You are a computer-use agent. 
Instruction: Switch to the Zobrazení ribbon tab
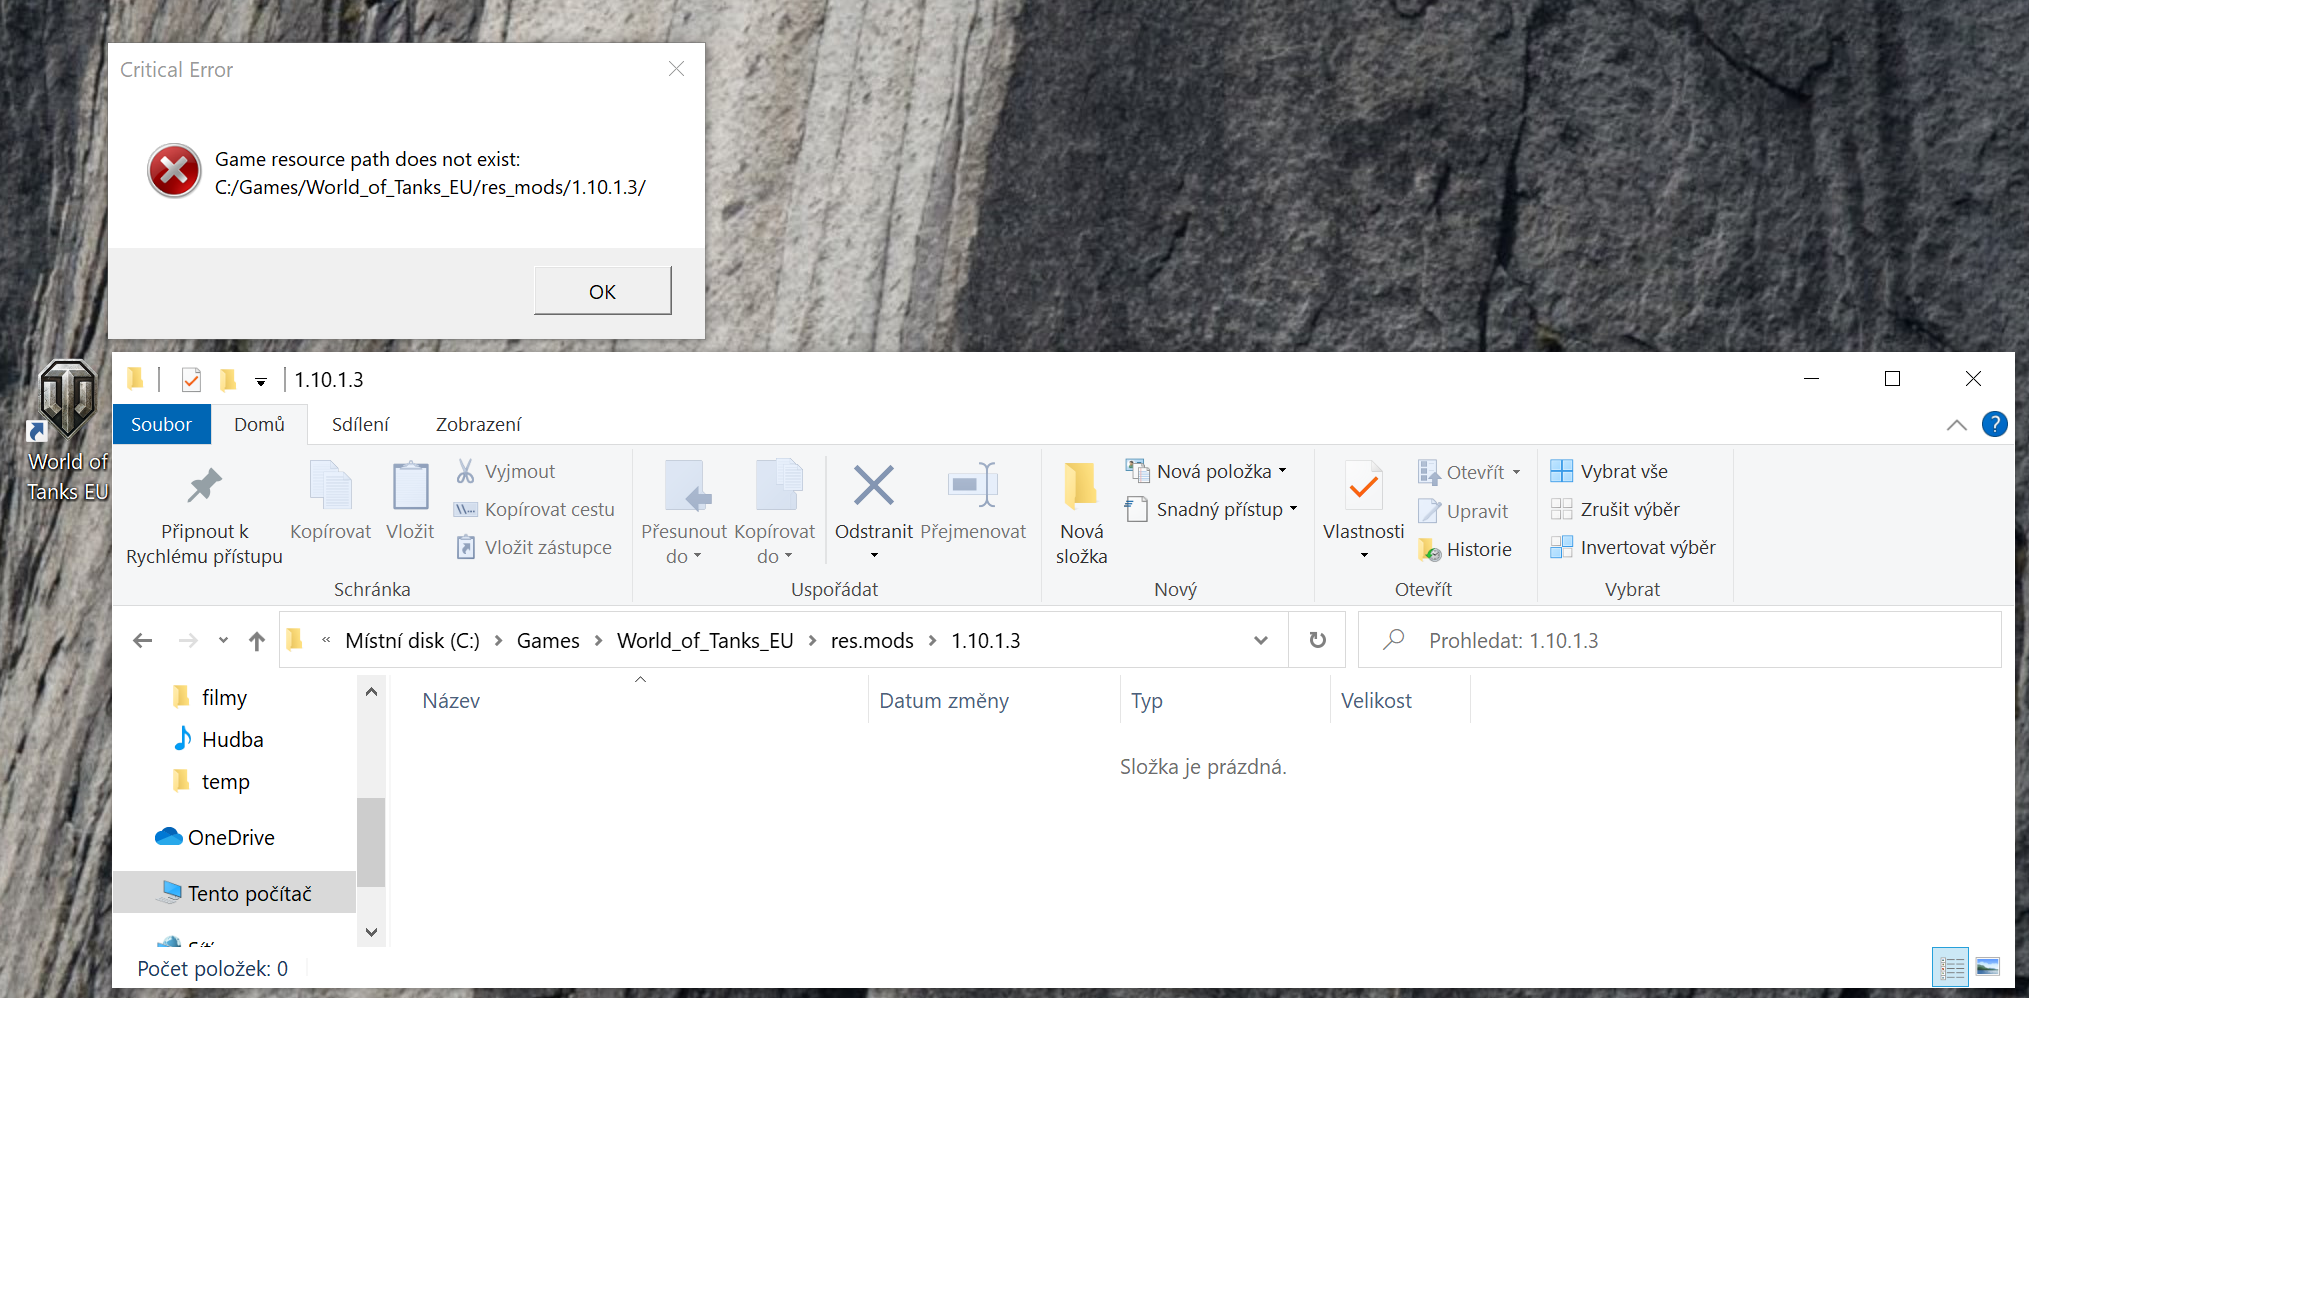478,424
